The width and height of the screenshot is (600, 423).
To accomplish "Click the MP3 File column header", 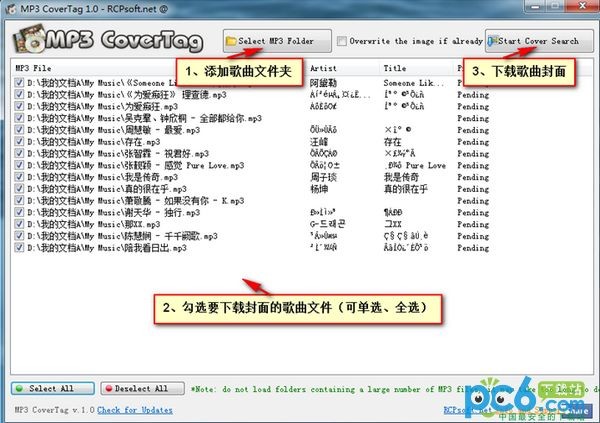I will pos(33,68).
